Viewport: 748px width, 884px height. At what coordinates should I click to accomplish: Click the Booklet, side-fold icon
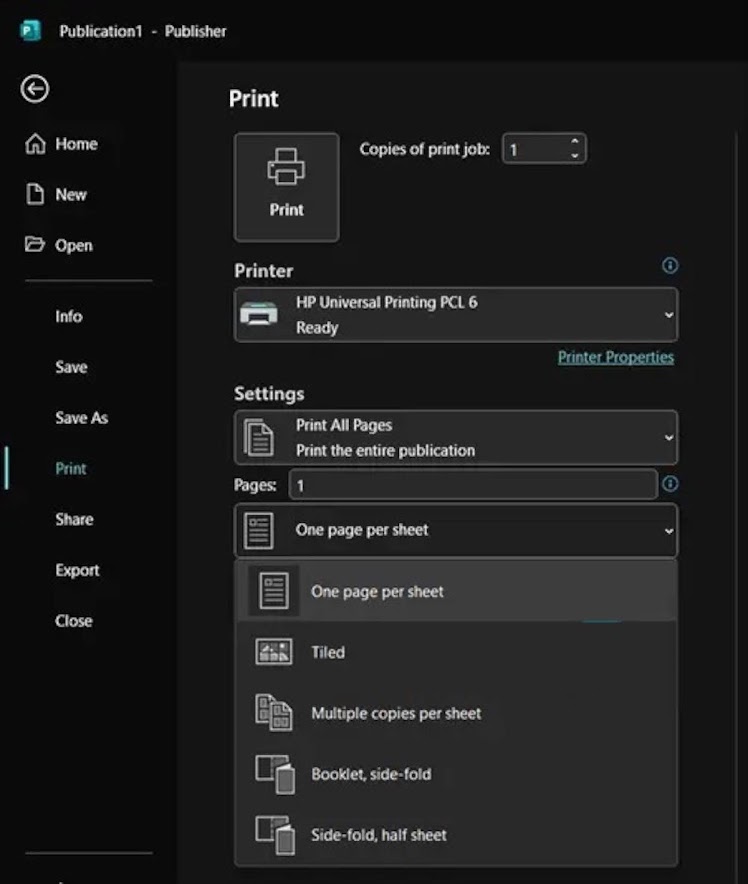(275, 774)
